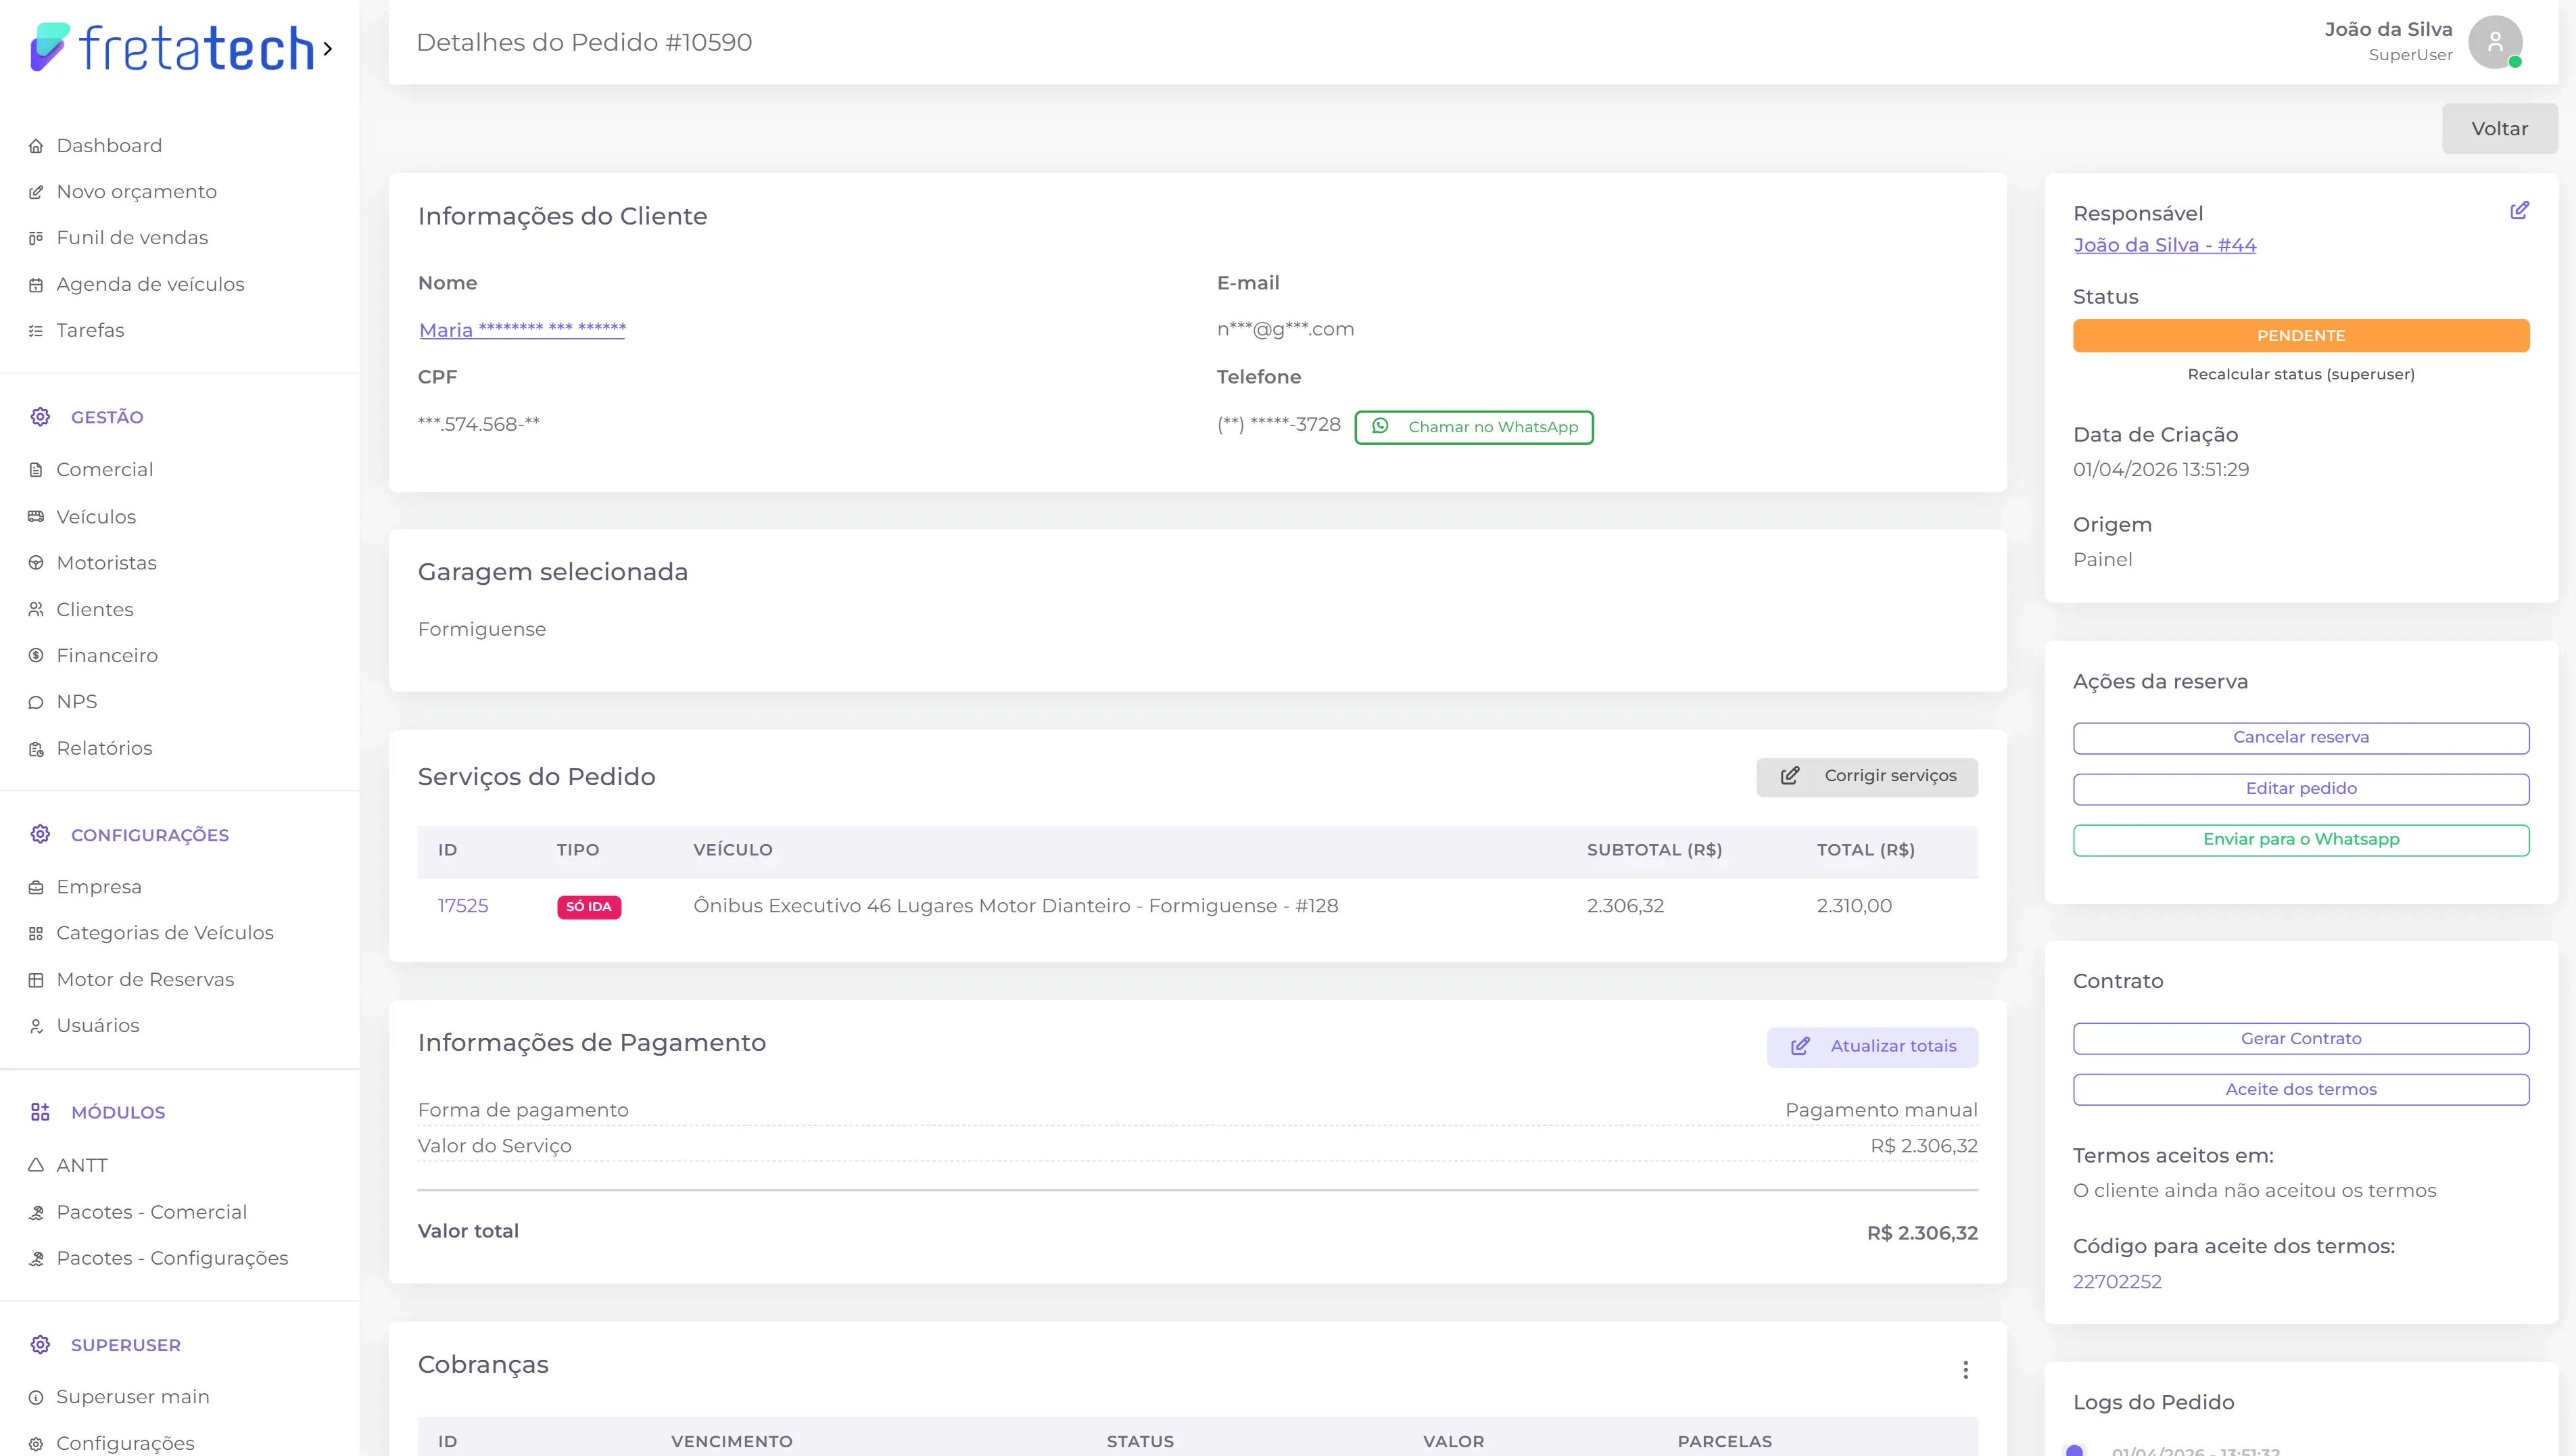
Task: Click the 2.310,00 total cell
Action: tap(1854, 906)
